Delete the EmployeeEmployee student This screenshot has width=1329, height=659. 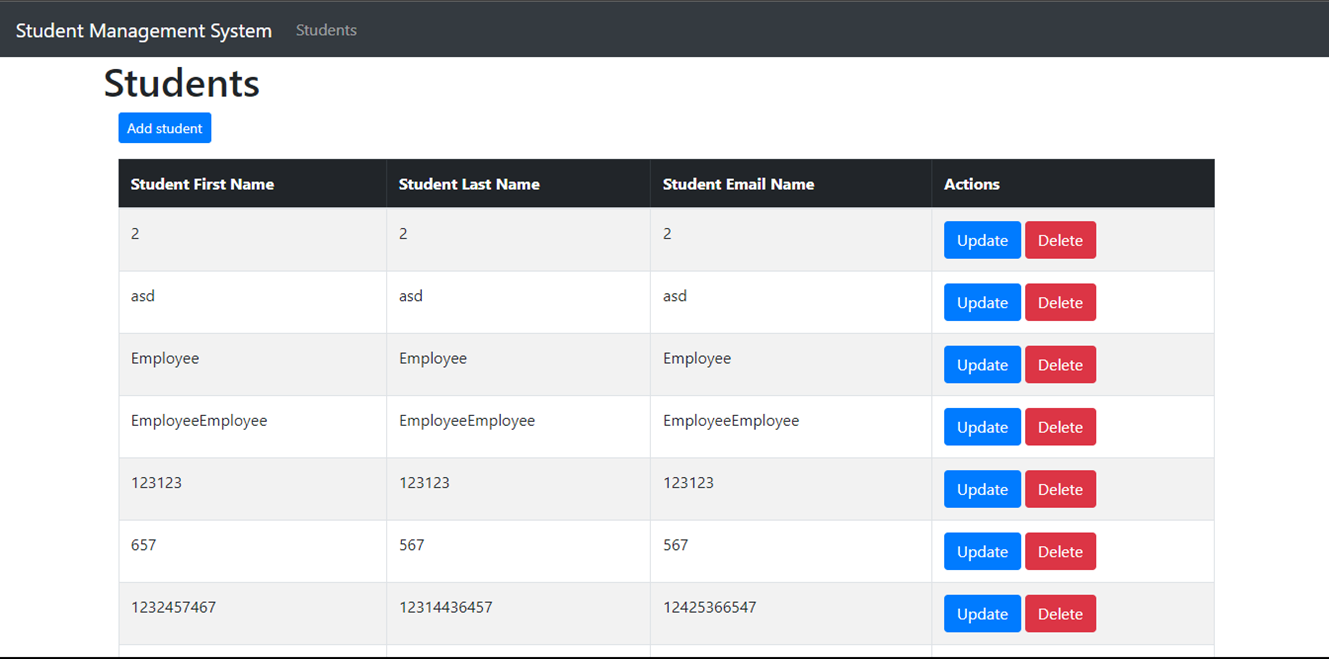pos(1060,427)
